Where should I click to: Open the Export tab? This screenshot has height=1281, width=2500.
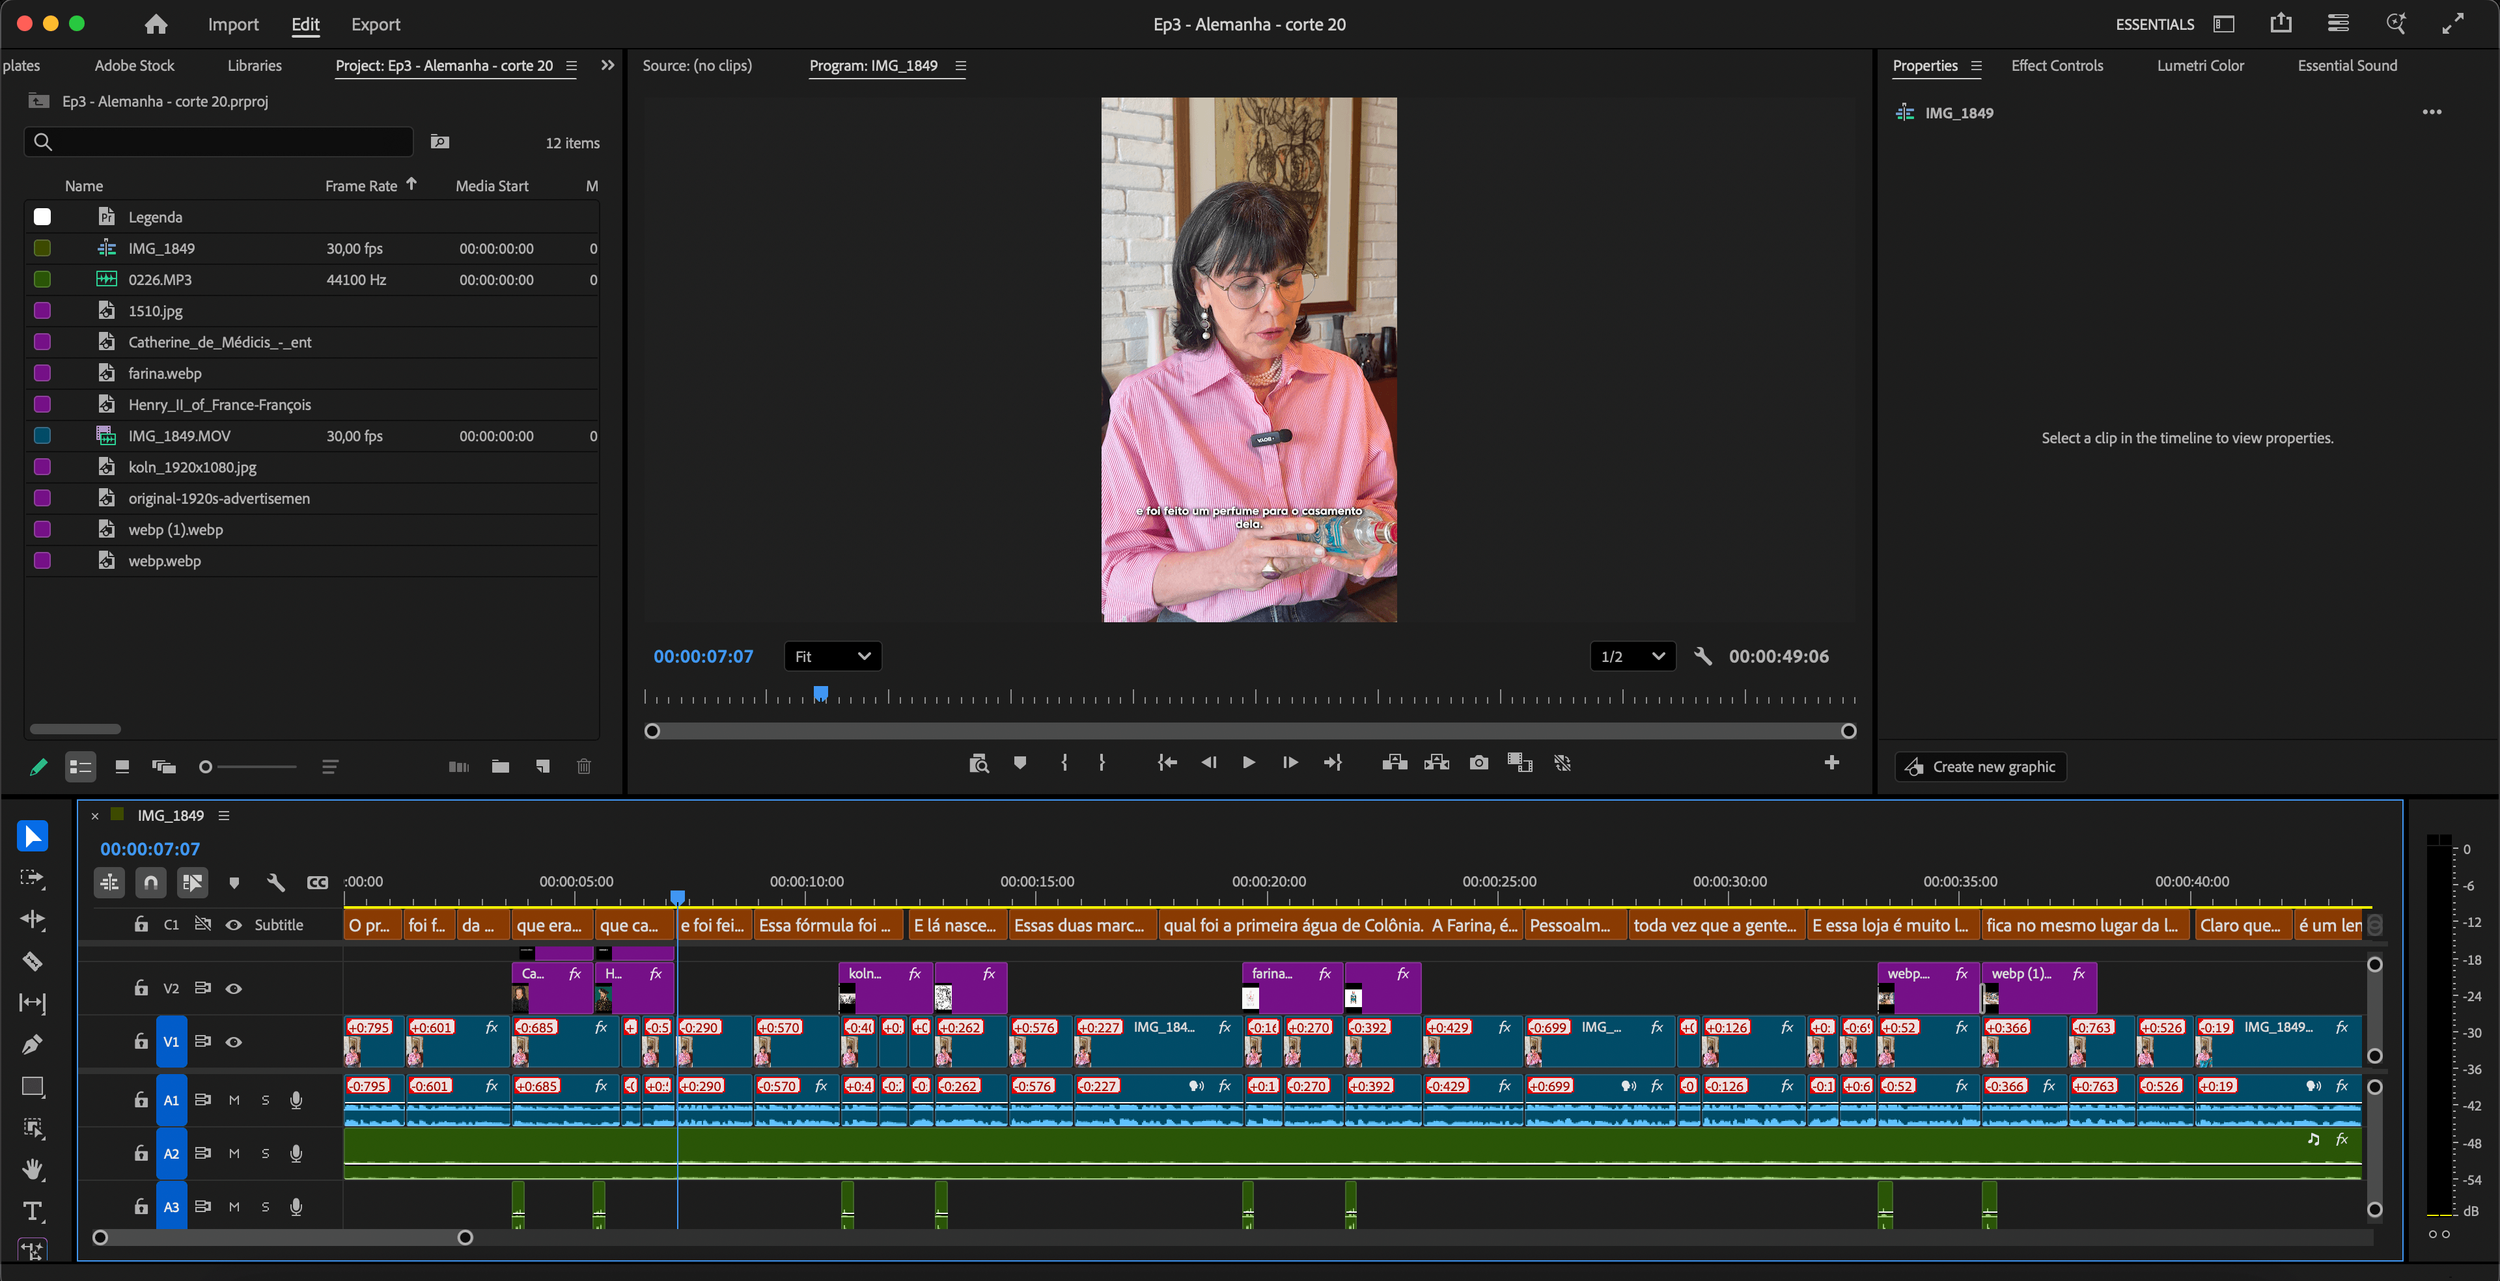point(375,24)
